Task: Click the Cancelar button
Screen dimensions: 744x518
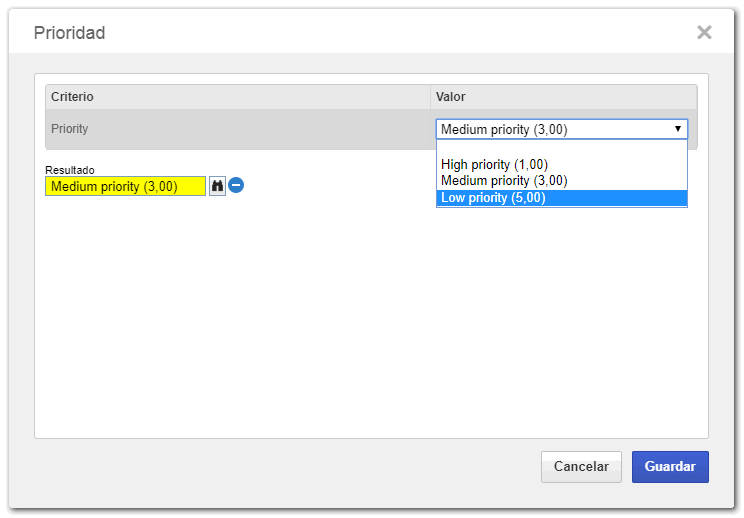Action: 581,467
